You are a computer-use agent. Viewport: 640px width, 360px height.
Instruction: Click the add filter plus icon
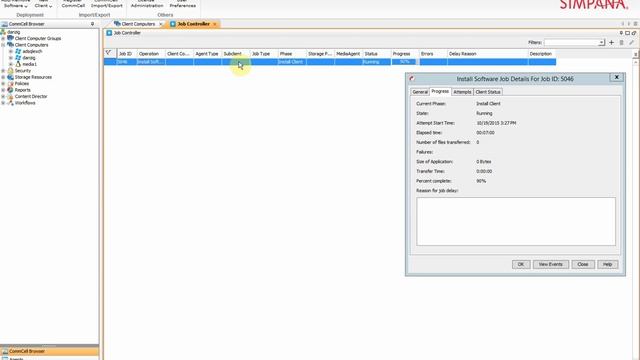[x=611, y=42]
